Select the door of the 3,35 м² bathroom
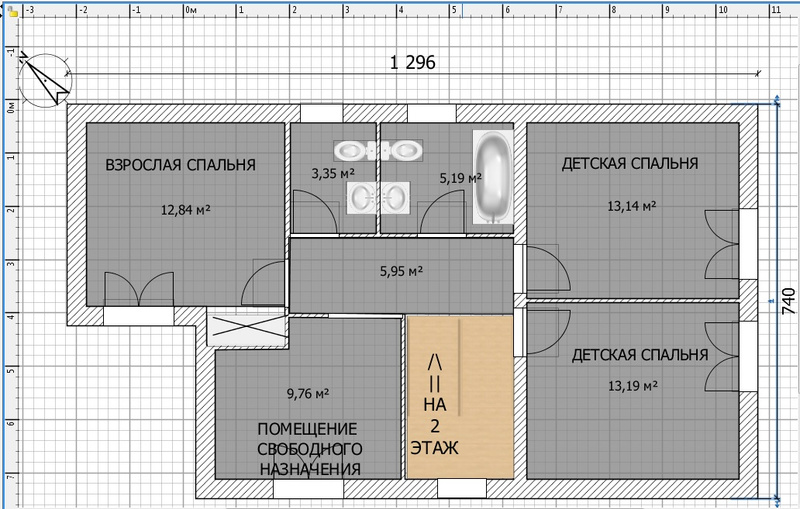 (316, 212)
